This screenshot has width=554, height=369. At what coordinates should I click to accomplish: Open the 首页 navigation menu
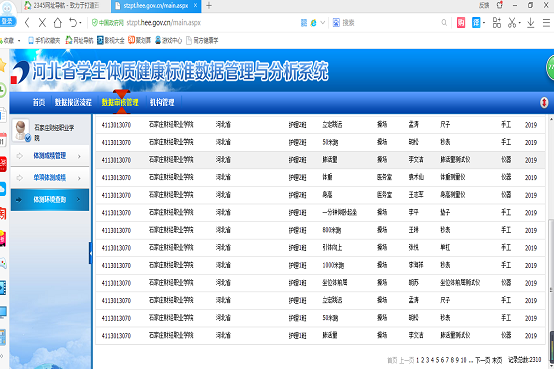[x=39, y=102]
